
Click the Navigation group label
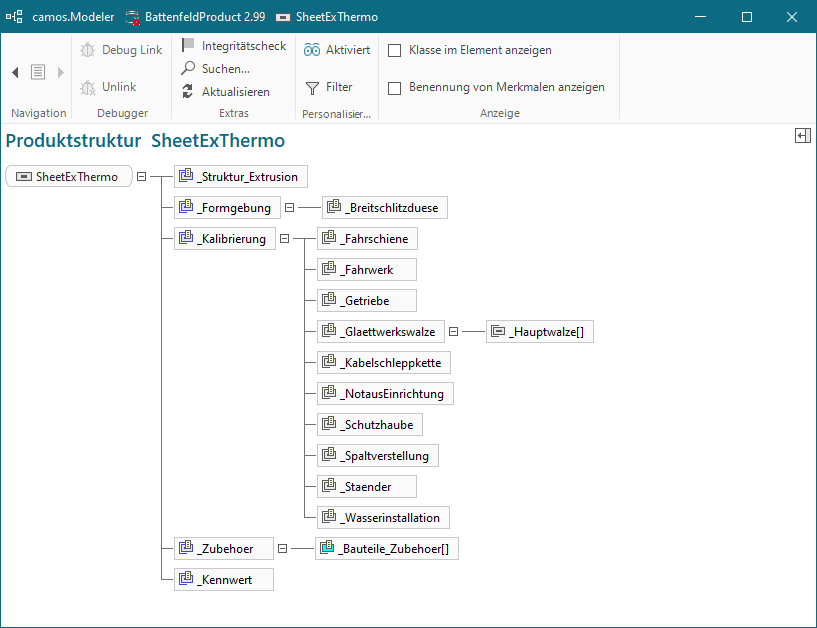[39, 113]
